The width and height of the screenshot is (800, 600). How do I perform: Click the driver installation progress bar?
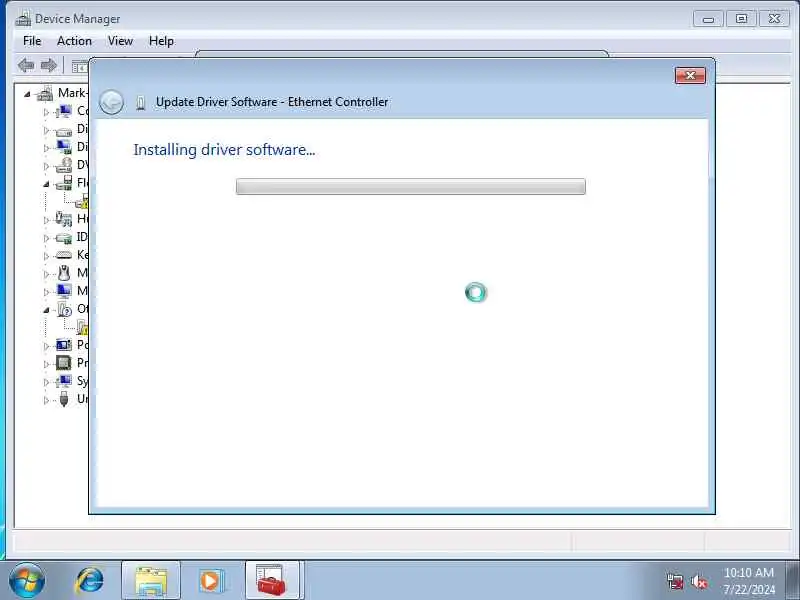(x=411, y=186)
